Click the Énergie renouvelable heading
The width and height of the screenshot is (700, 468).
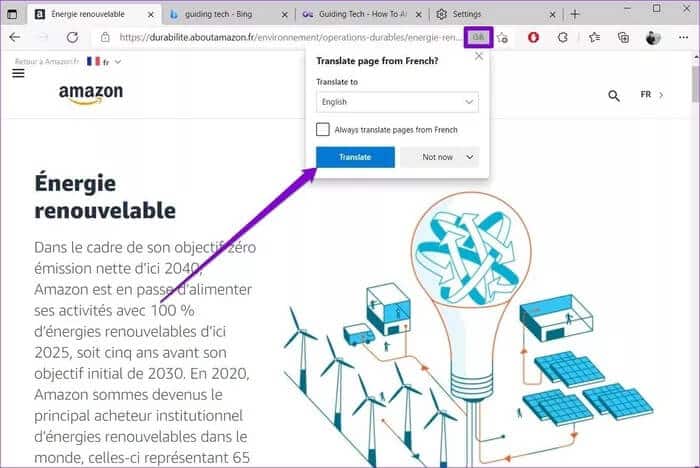105,196
